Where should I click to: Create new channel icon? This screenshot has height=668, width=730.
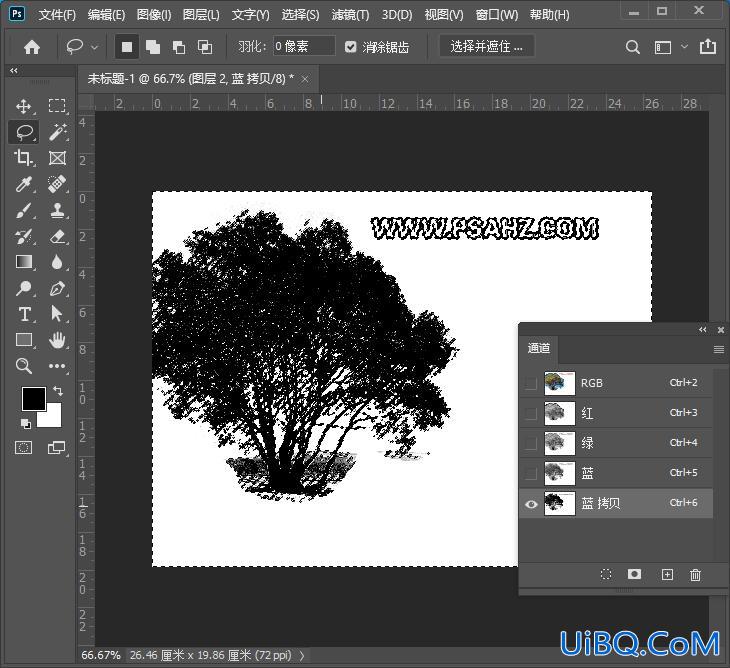(667, 574)
